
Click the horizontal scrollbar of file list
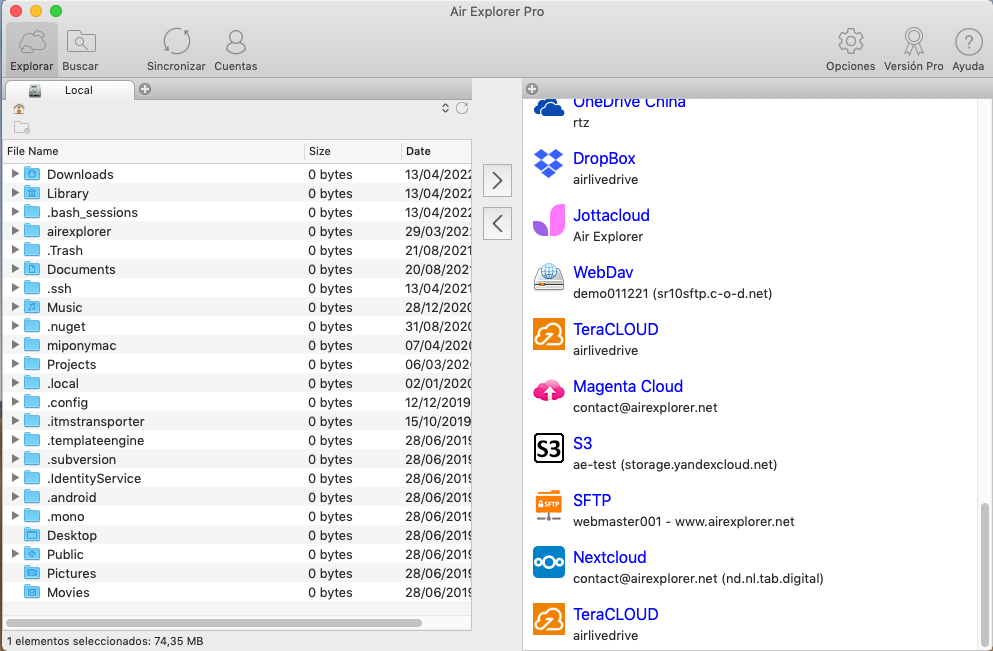tap(214, 623)
